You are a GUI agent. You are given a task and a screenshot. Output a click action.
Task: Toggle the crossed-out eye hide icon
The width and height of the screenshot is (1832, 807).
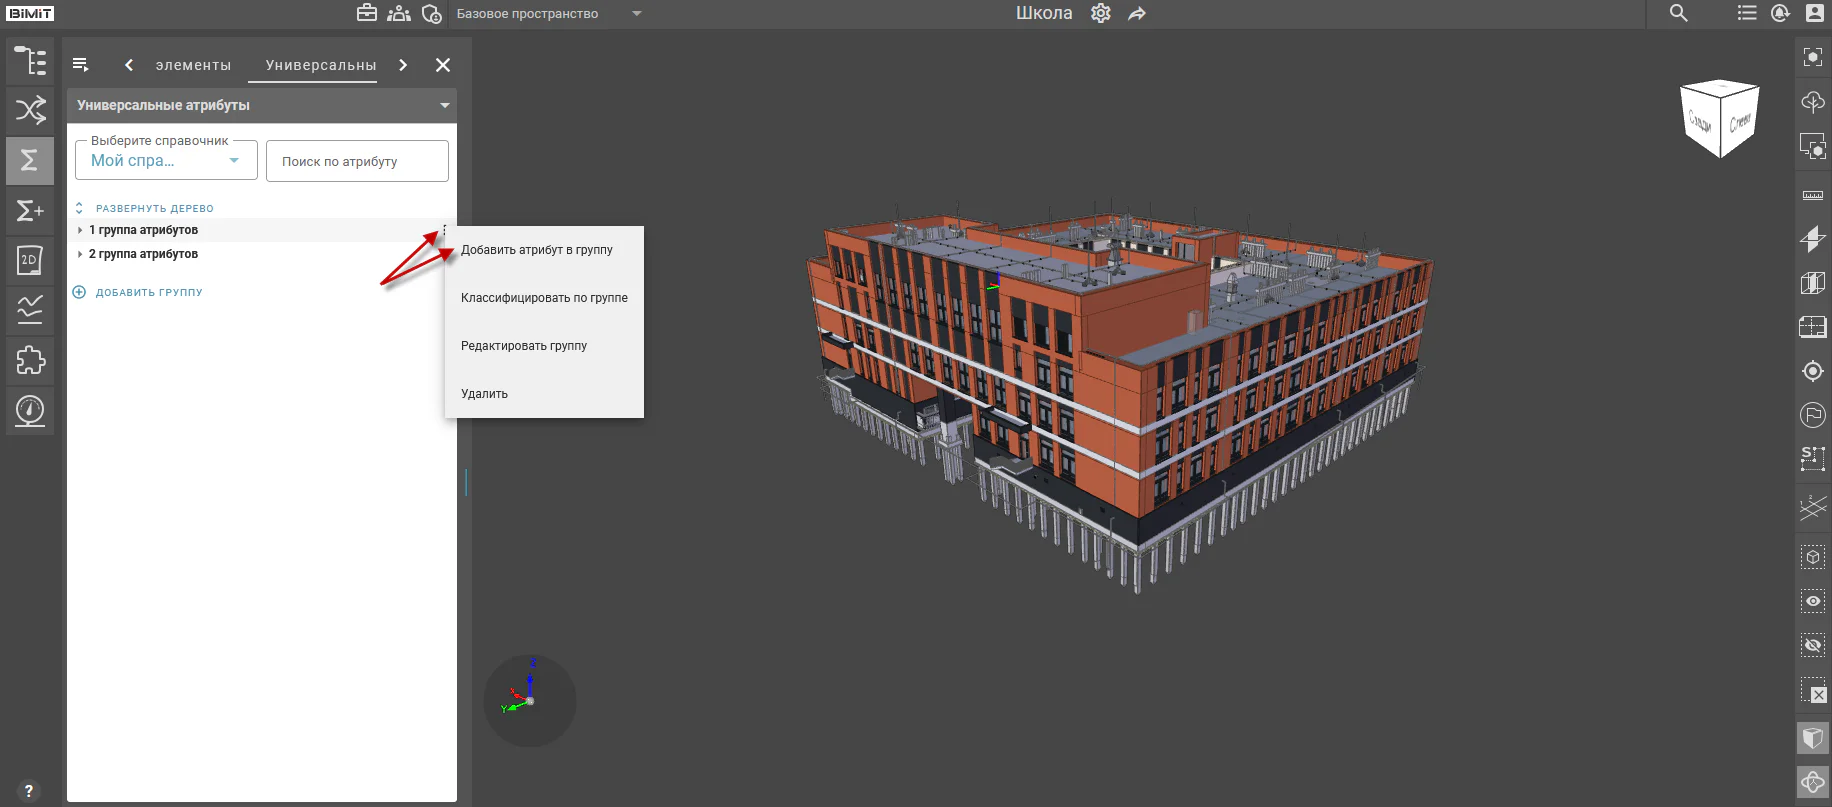click(x=1813, y=645)
